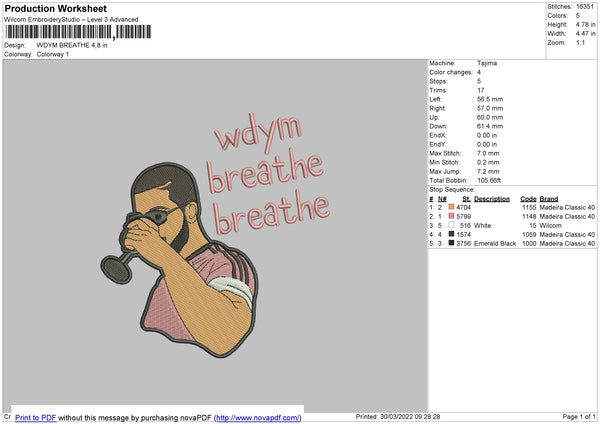Viewport: 600px width, 424px height.
Task: Open the www.novapdf.com hyperlink
Action: point(258,418)
